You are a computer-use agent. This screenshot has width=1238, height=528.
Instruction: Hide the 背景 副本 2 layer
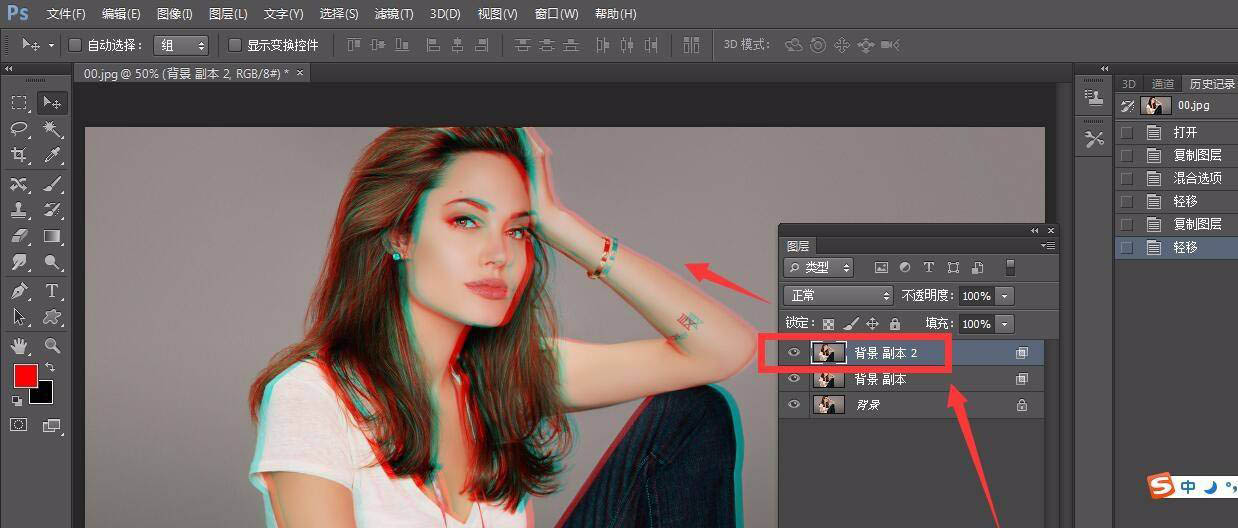(794, 352)
